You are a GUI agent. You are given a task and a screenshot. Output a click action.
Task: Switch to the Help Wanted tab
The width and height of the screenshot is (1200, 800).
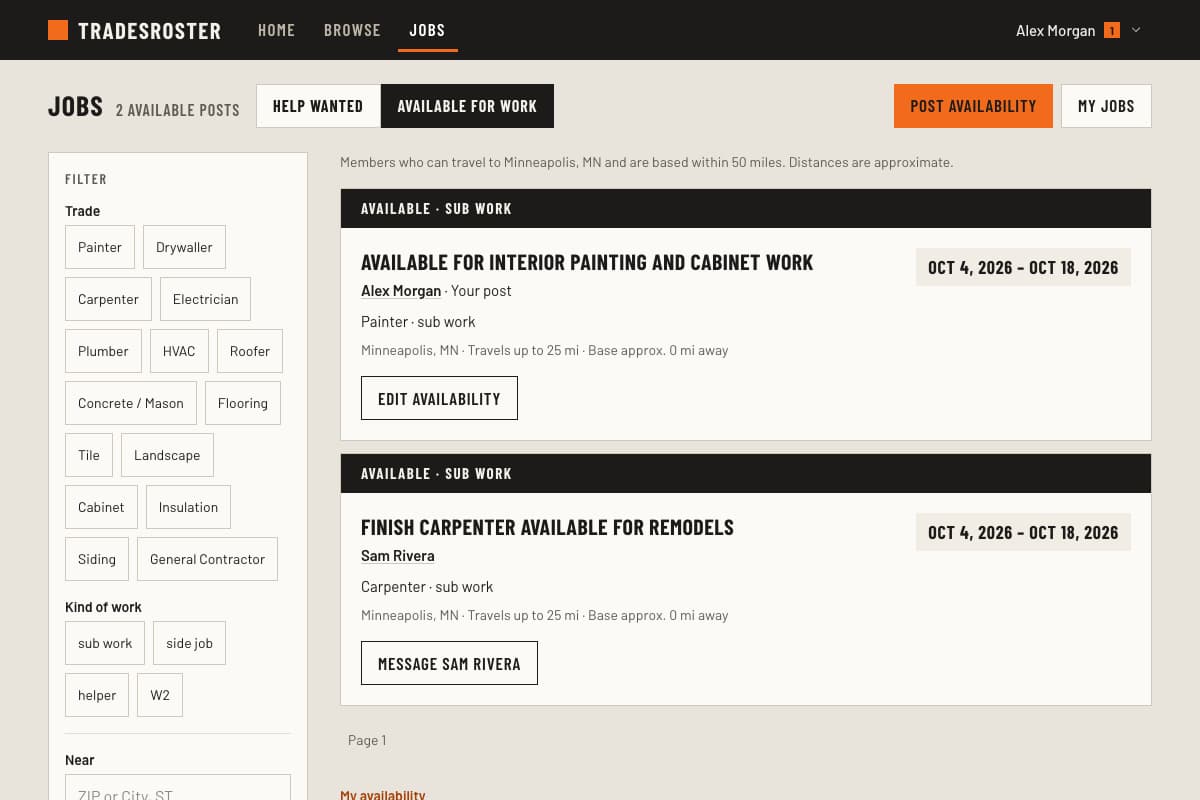coord(318,106)
